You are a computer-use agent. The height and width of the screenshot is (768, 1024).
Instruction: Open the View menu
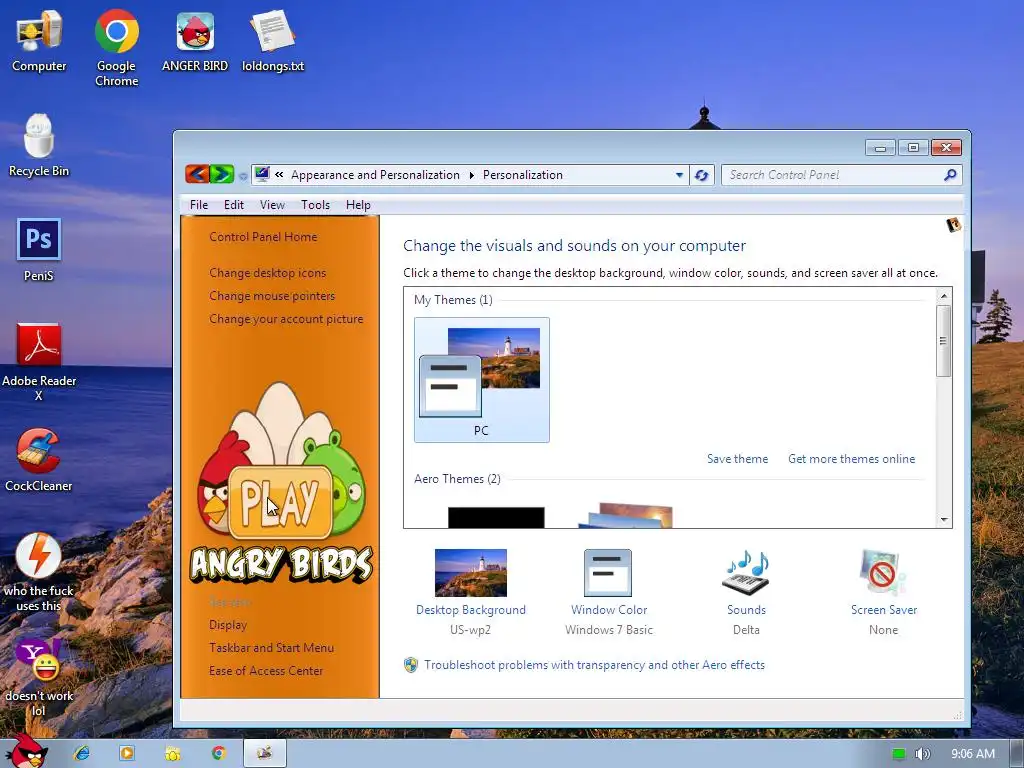pos(272,204)
